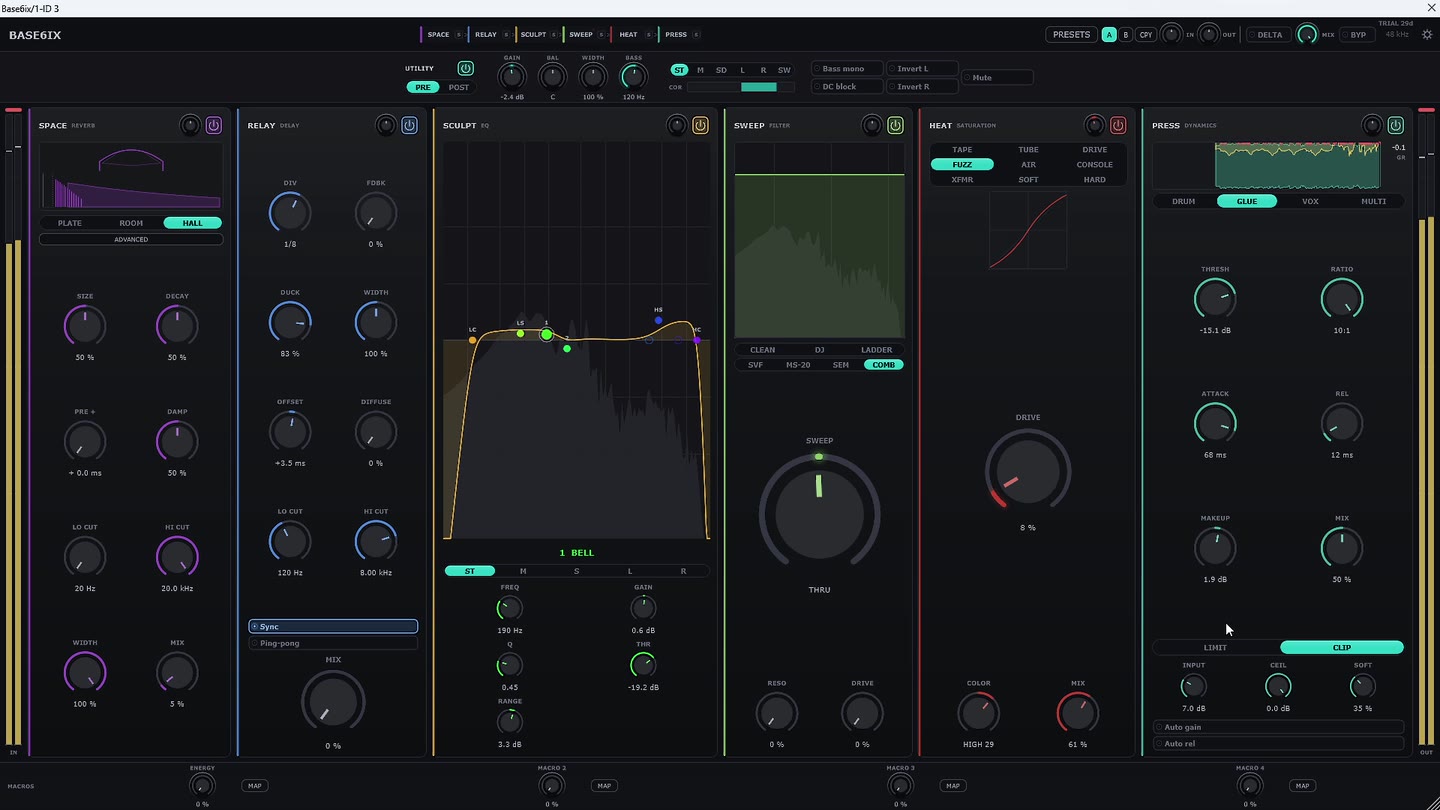Click the SPACE reverb DECAY knob
1440x810 pixels.
click(x=177, y=325)
